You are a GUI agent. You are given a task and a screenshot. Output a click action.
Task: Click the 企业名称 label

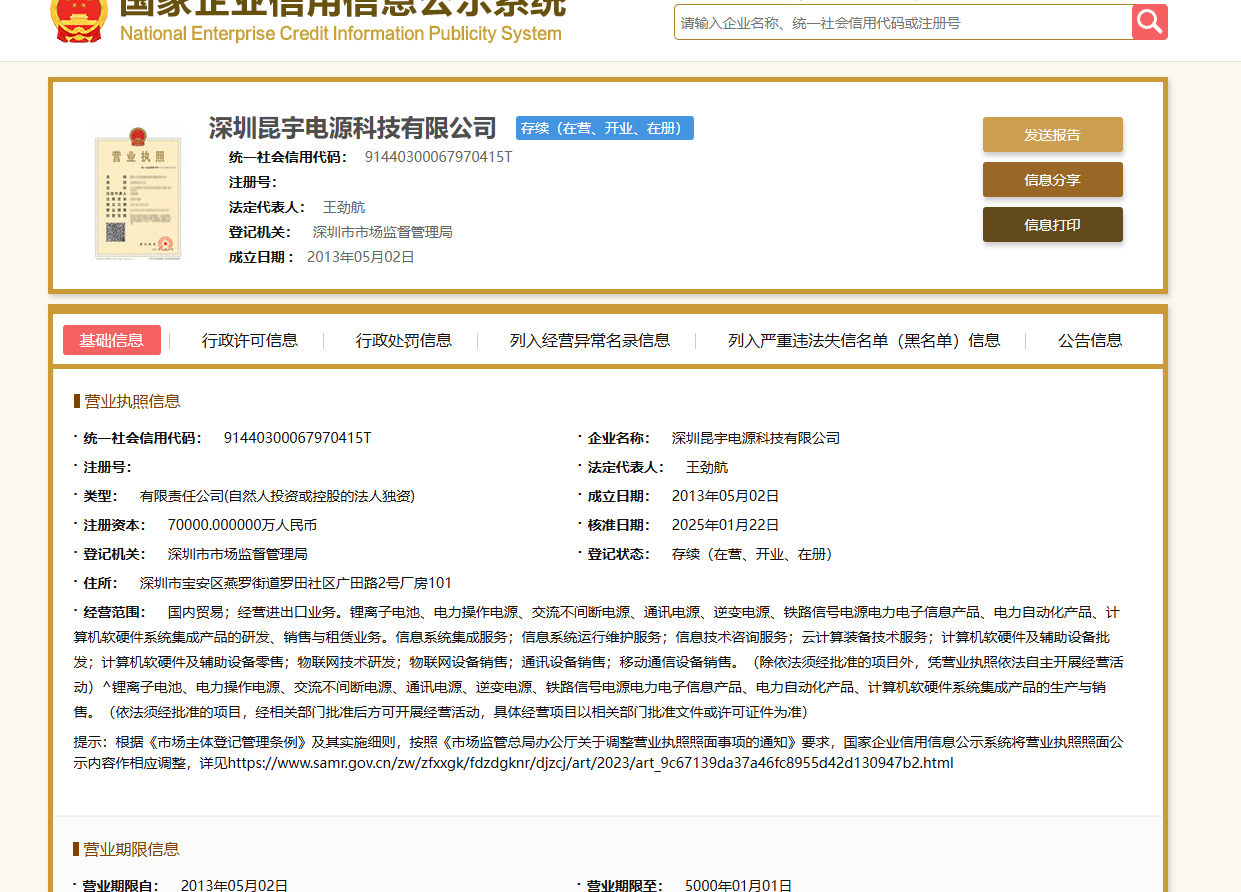coord(618,438)
